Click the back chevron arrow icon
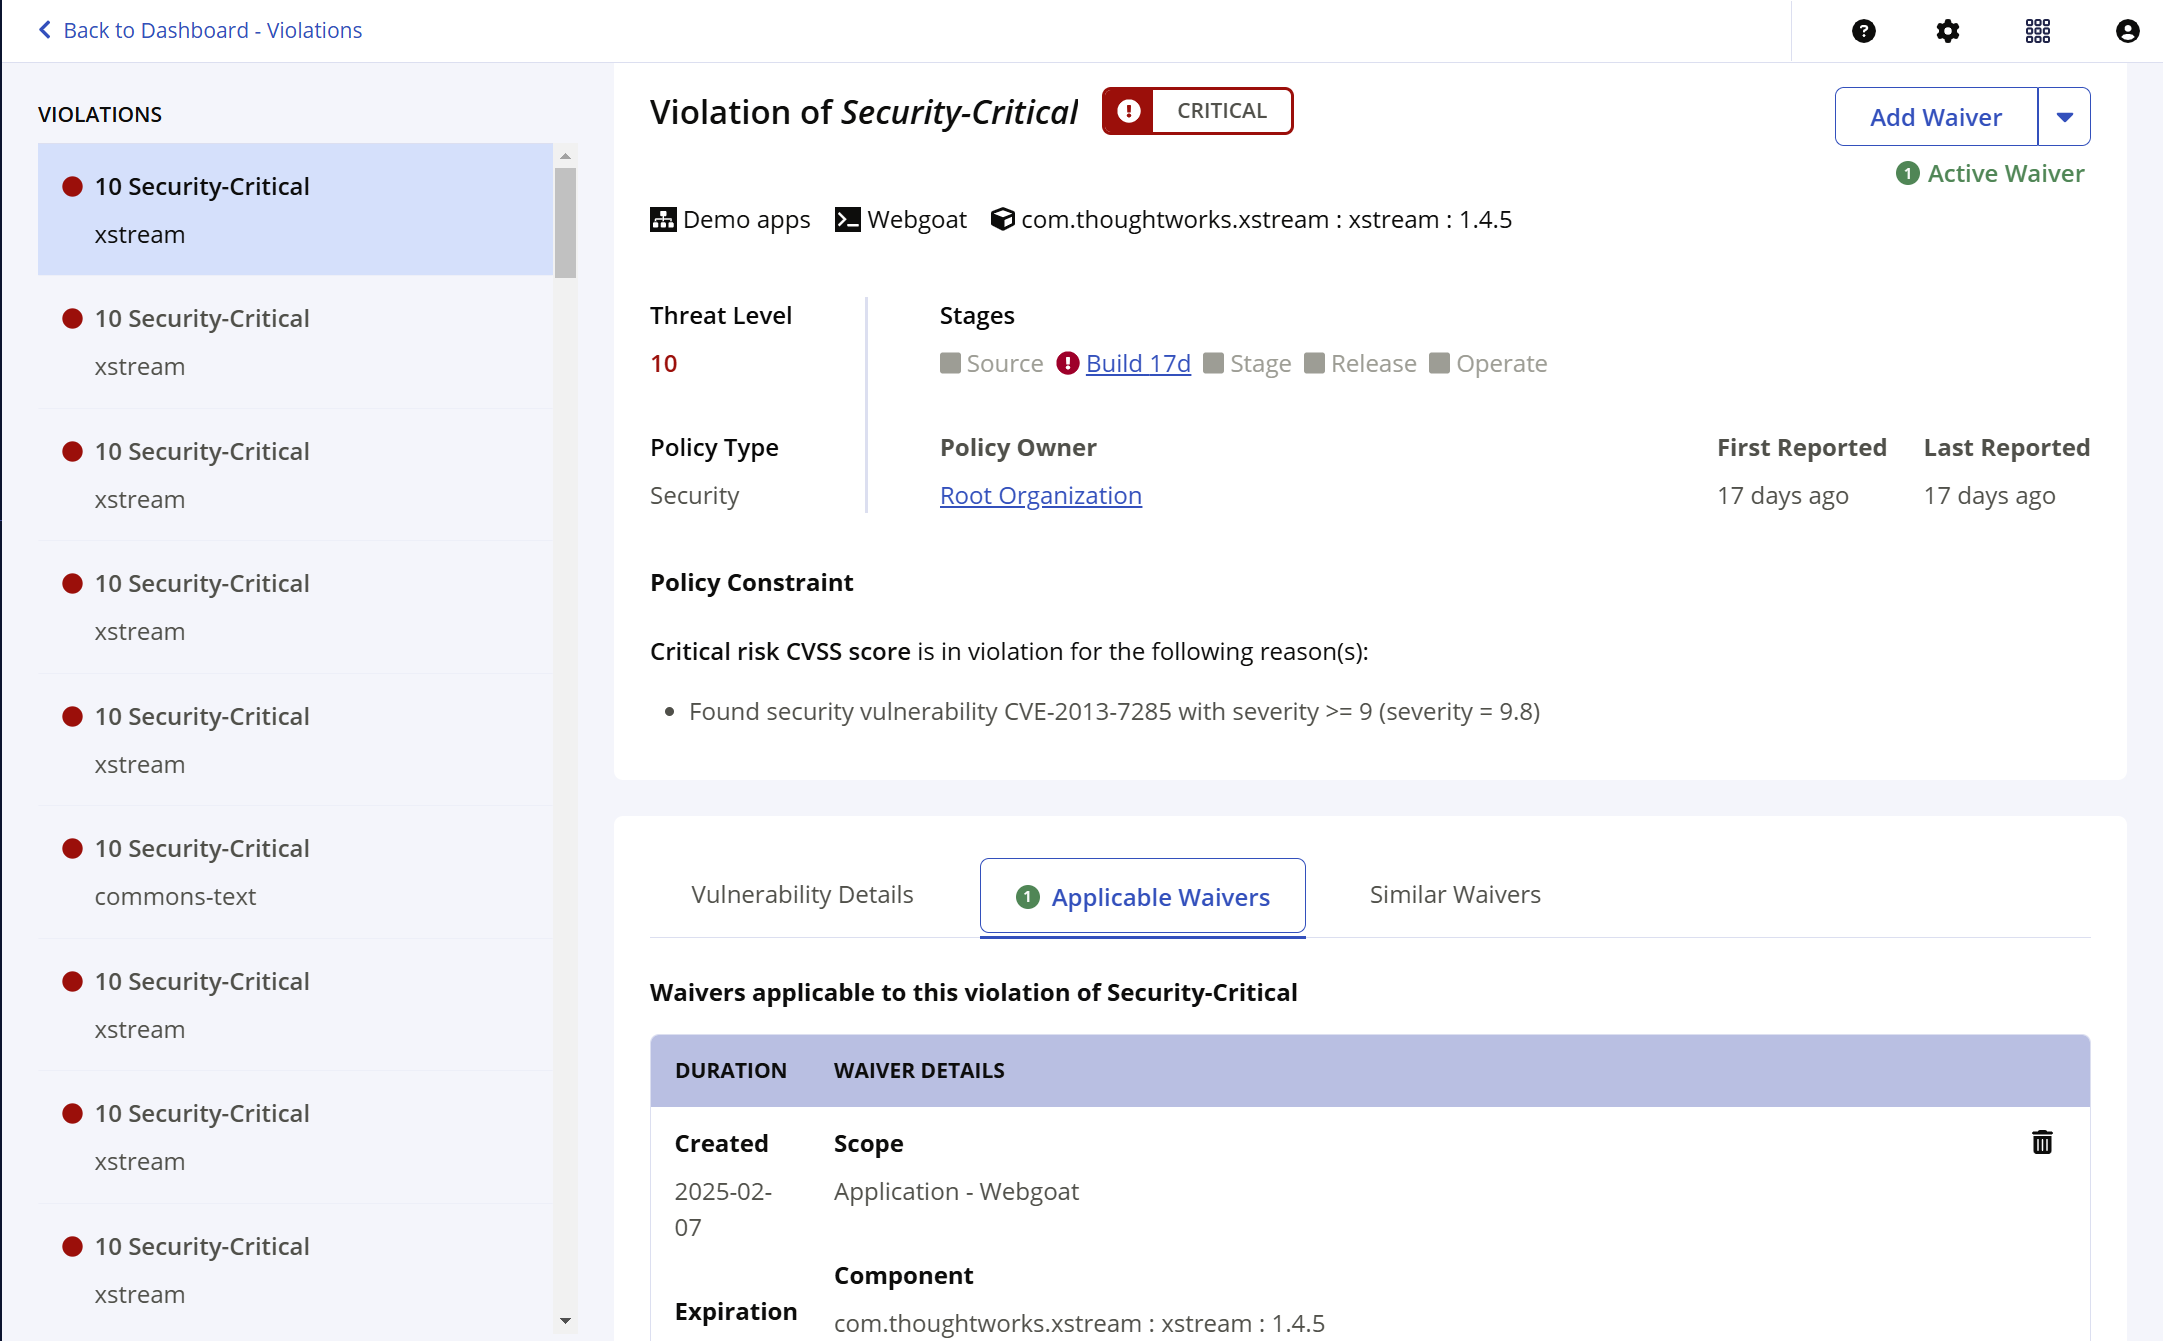 coord(44,30)
